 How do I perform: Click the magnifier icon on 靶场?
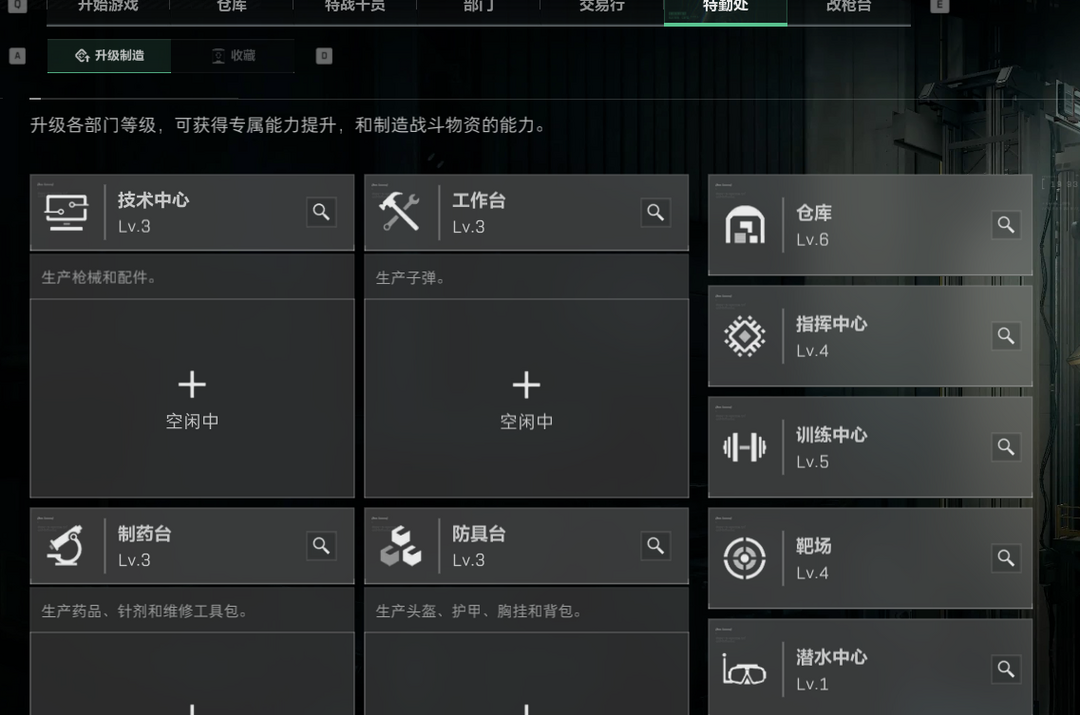1005,558
